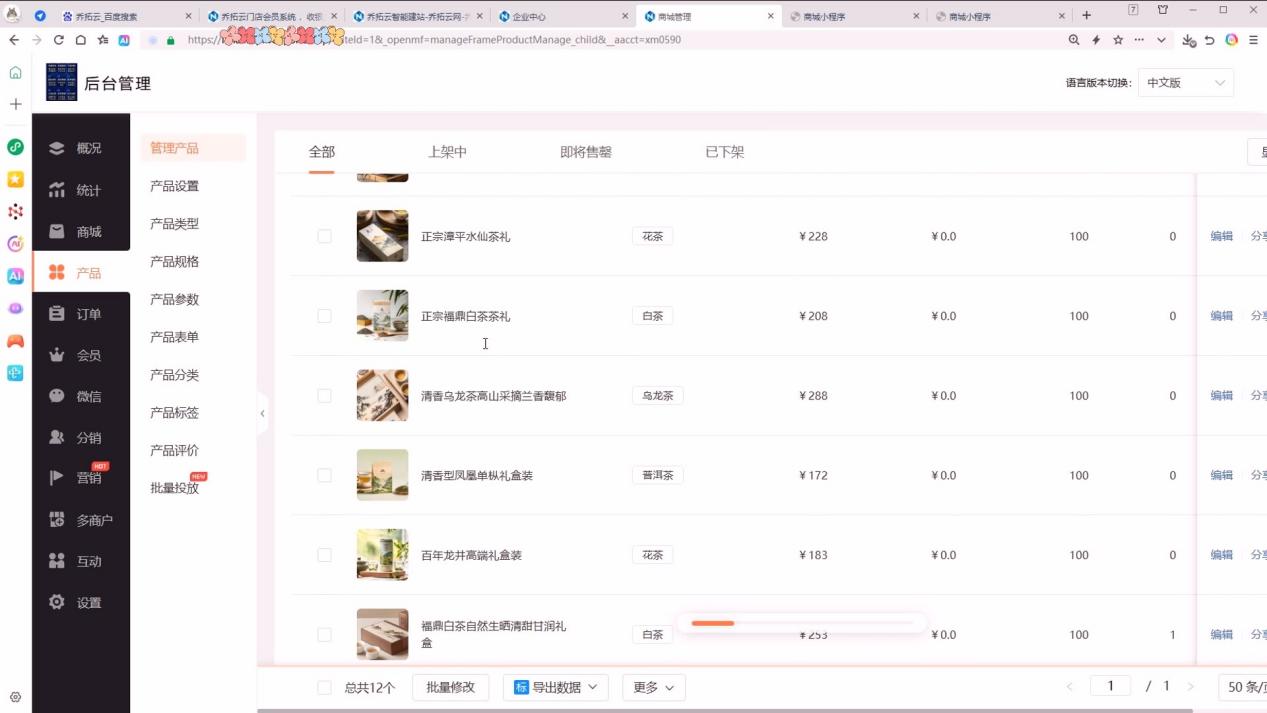Open the 订单 orders sidebar icon
Viewport: 1267px width, 713px height.
point(57,314)
